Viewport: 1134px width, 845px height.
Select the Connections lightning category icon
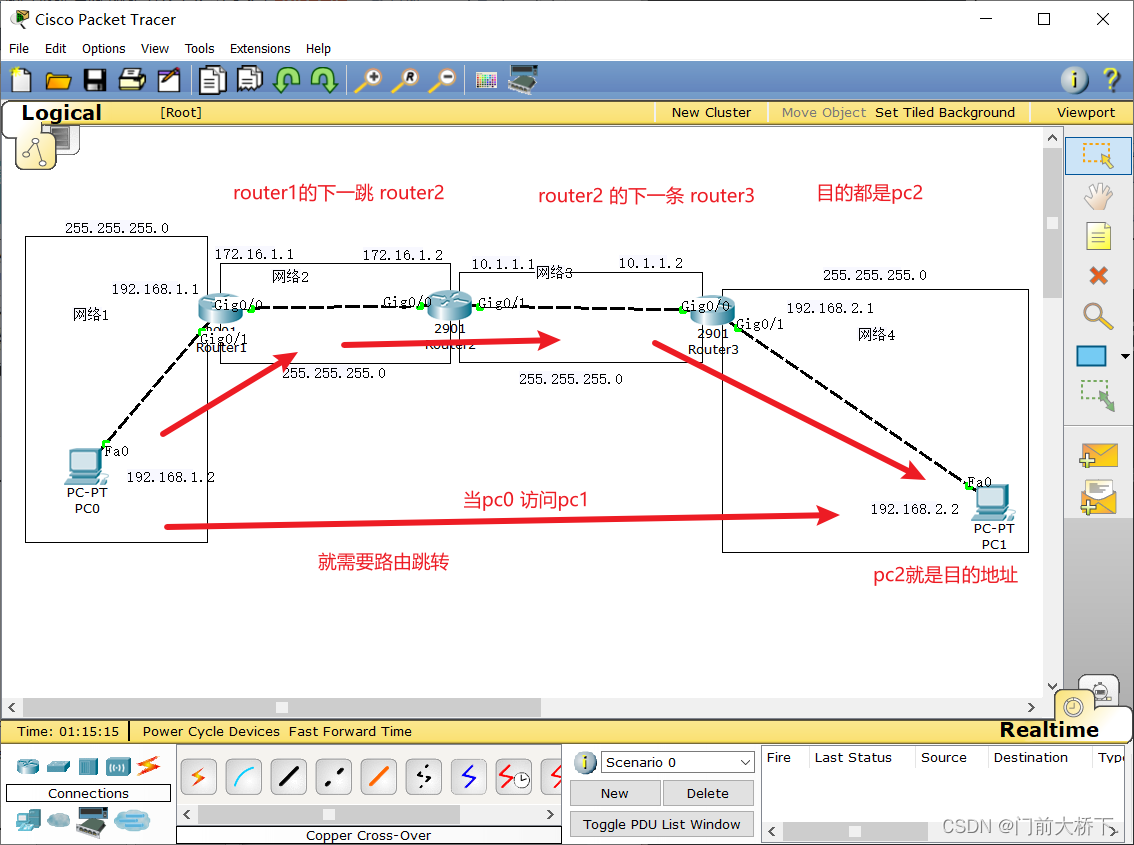148,765
